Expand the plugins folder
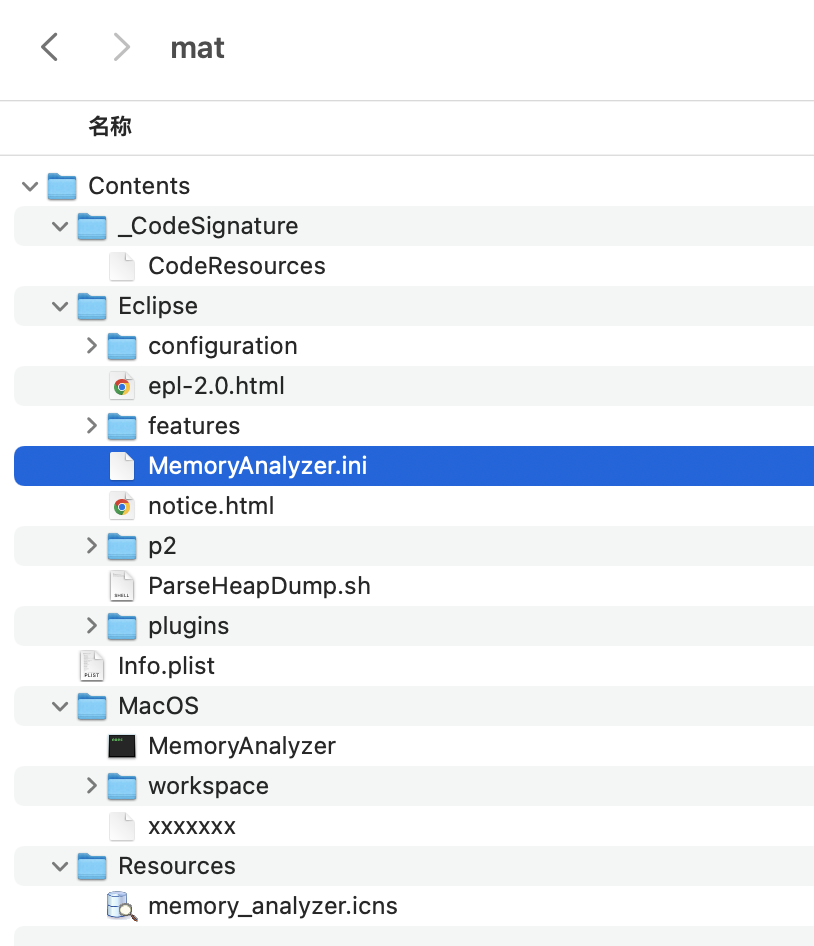 pos(91,626)
